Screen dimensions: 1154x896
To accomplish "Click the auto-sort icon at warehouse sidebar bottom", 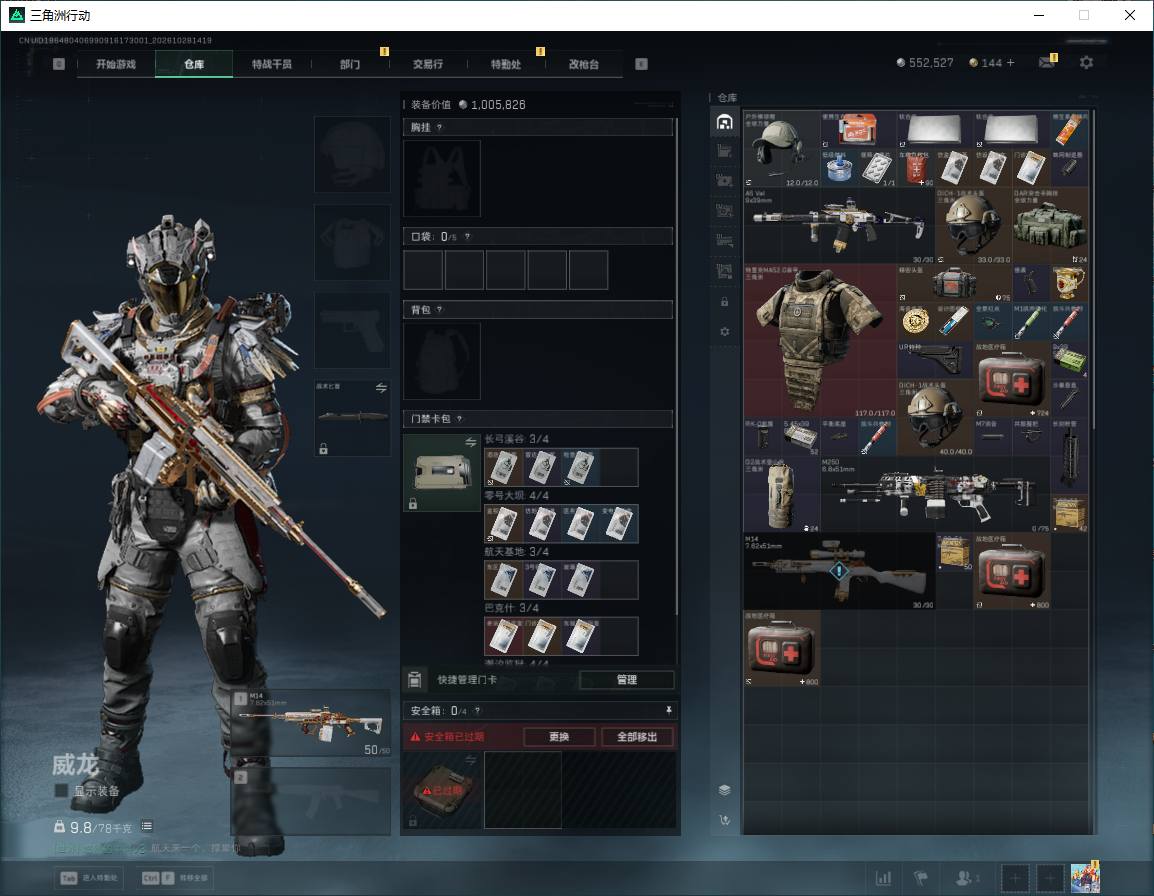I will [x=724, y=819].
